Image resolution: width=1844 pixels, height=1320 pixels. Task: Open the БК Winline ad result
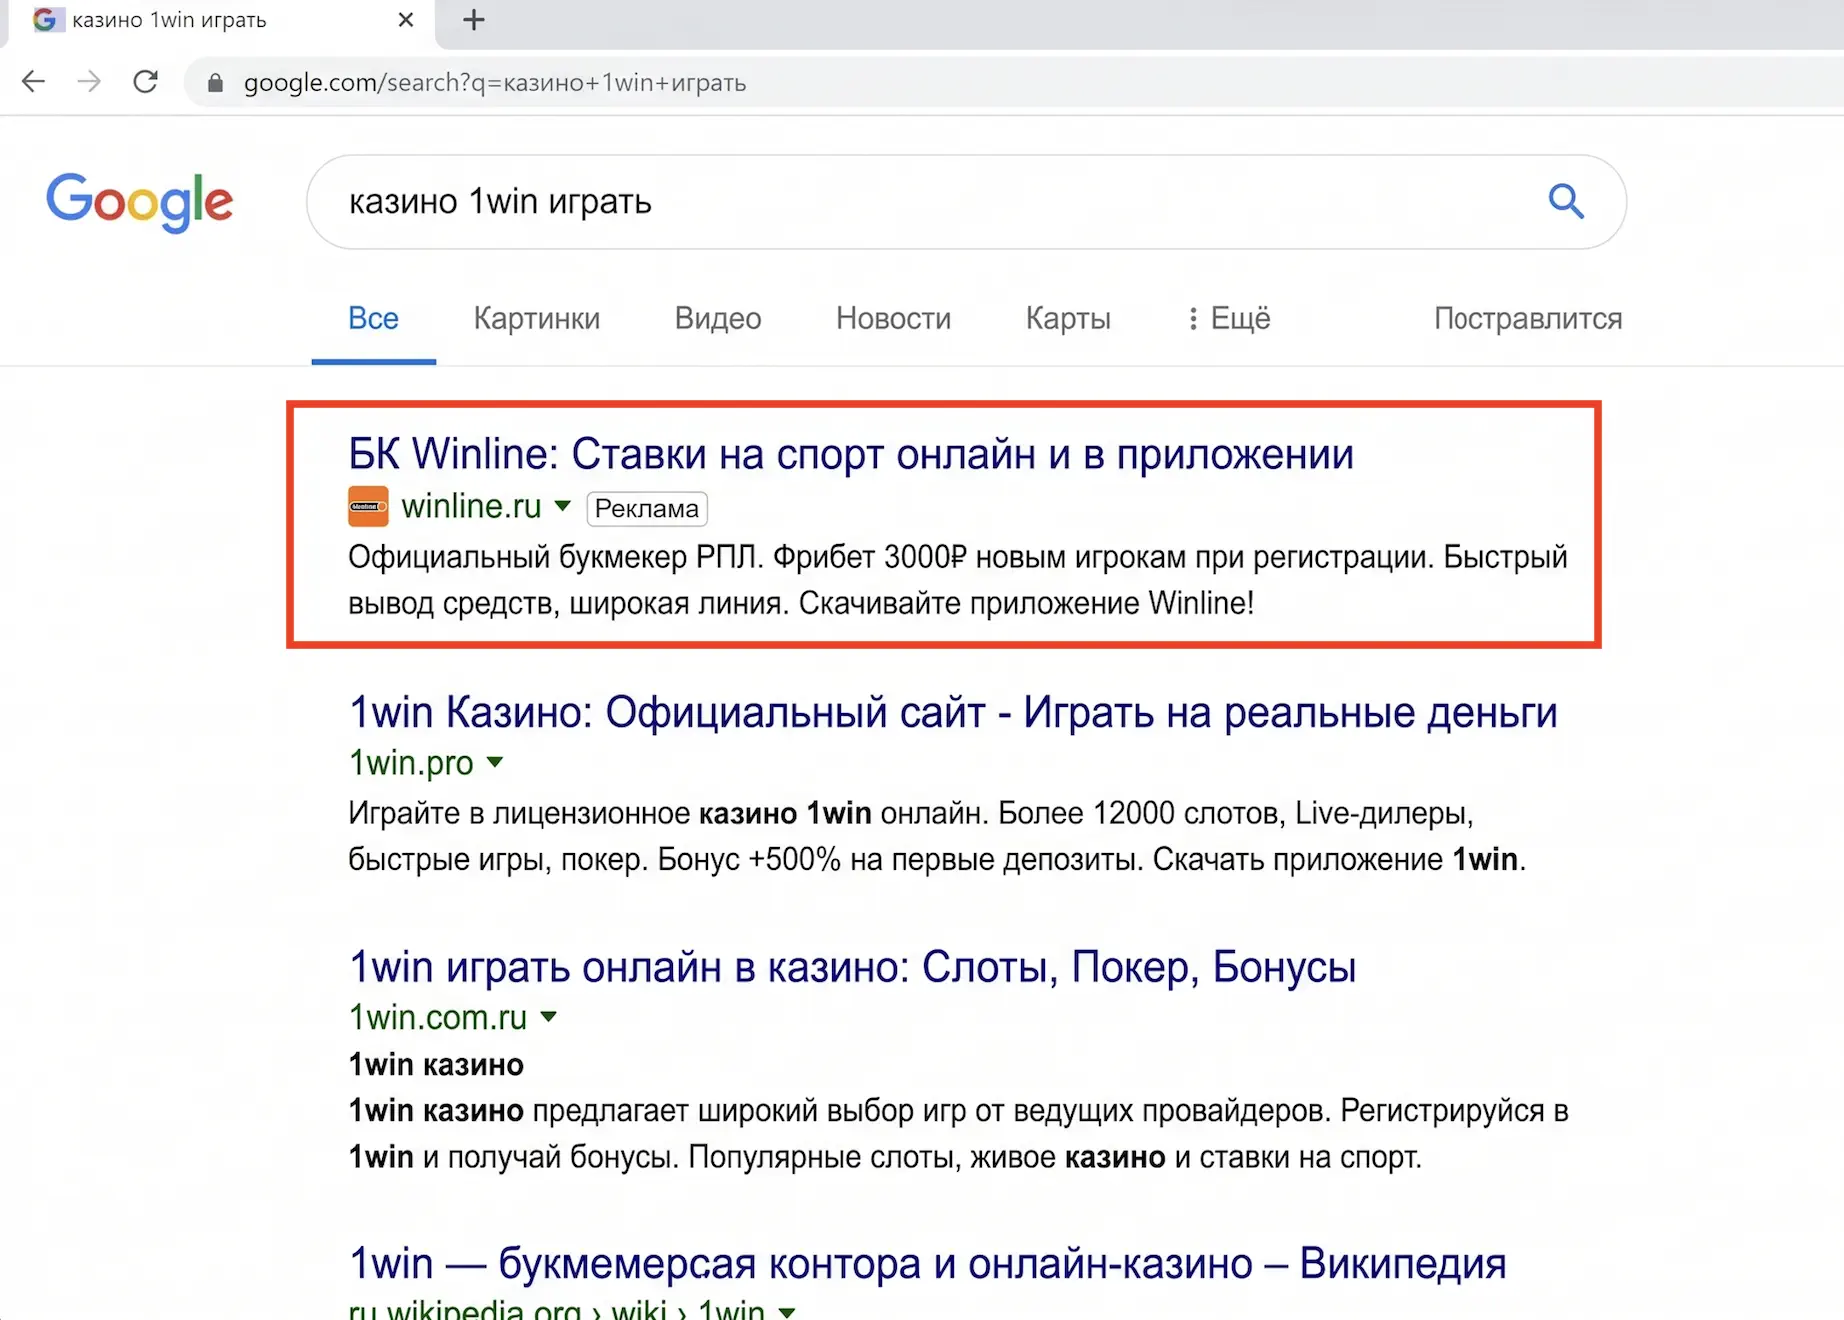(x=851, y=455)
